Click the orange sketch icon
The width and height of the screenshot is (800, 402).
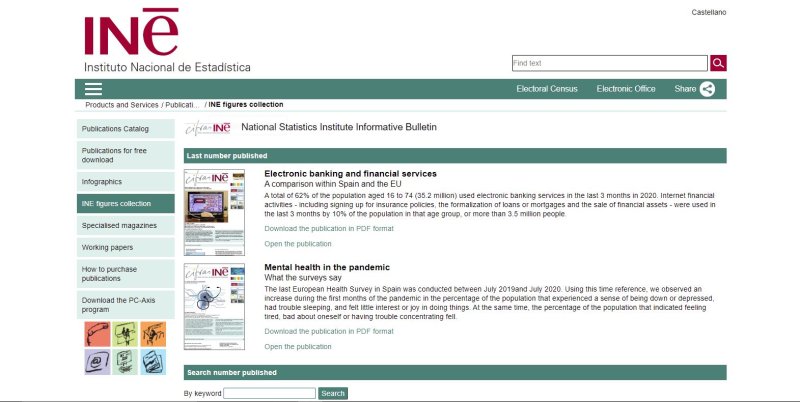point(153,333)
